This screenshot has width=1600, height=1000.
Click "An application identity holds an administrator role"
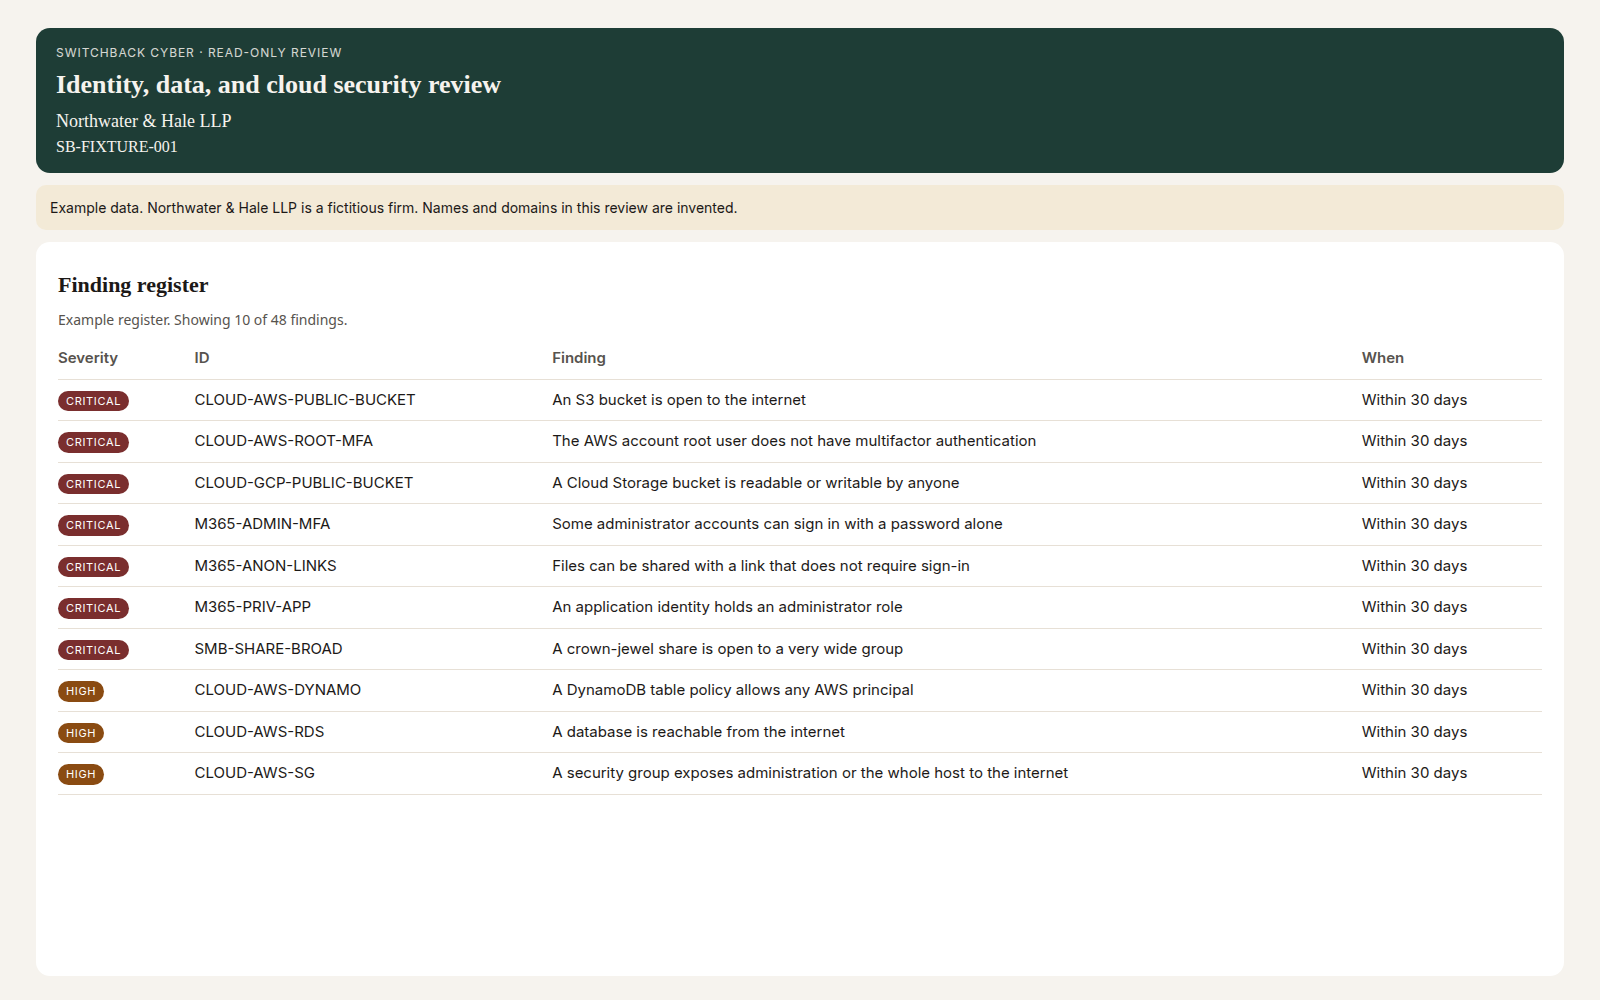click(727, 607)
